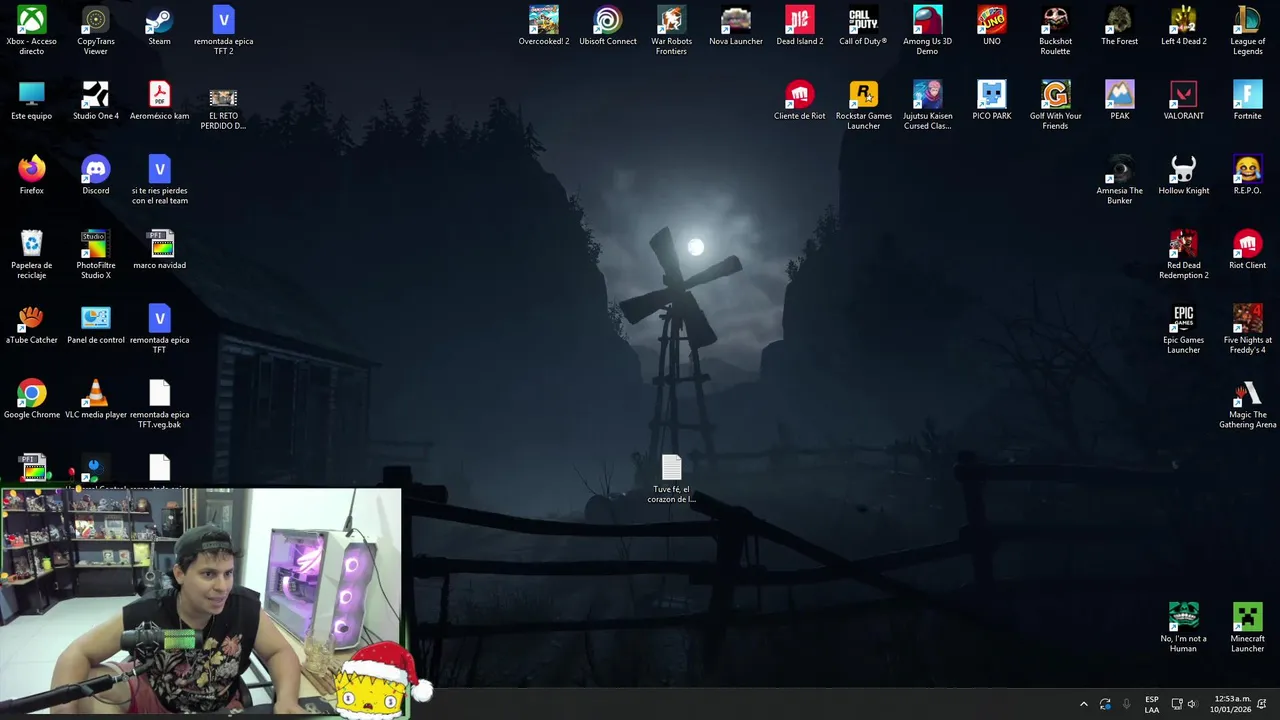Select the 'remontada epica TFT 2' file

(223, 20)
